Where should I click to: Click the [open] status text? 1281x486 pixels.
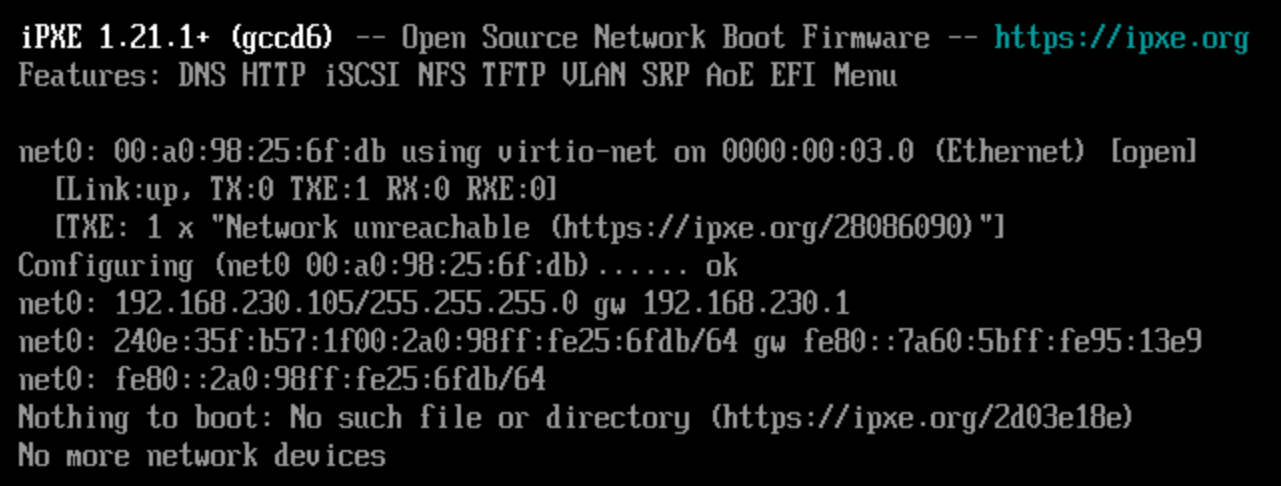(1153, 152)
